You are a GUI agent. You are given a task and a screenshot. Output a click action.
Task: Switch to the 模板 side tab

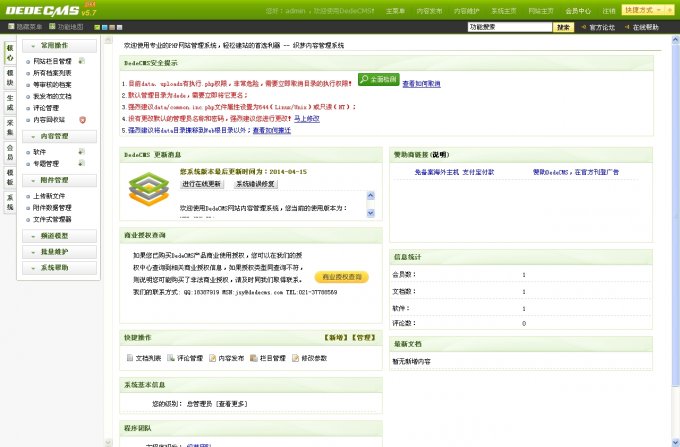[10, 177]
